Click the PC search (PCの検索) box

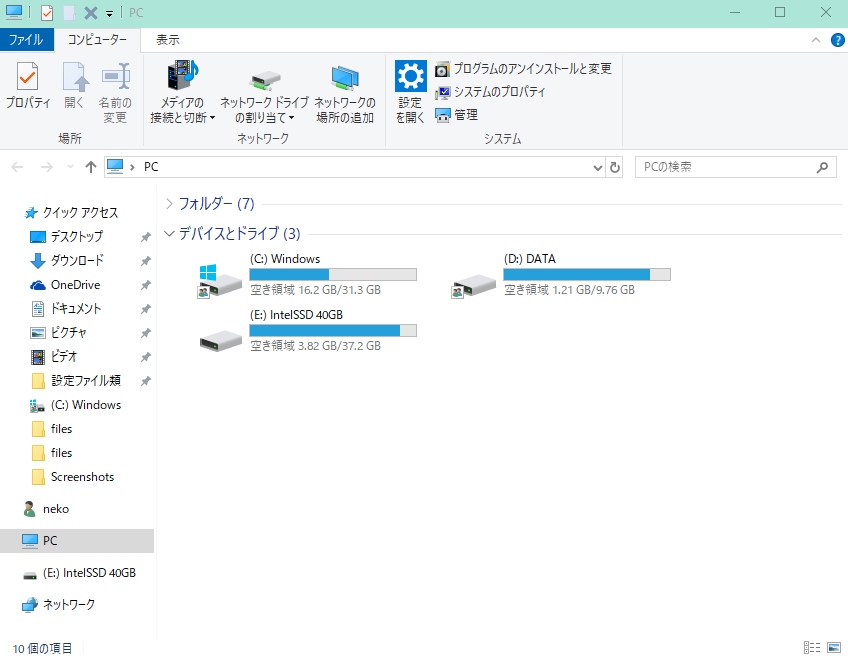click(x=727, y=167)
